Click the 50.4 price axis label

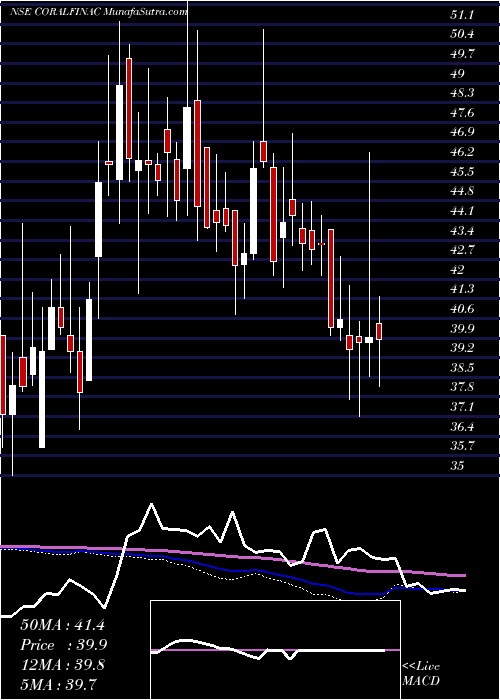(x=462, y=34)
